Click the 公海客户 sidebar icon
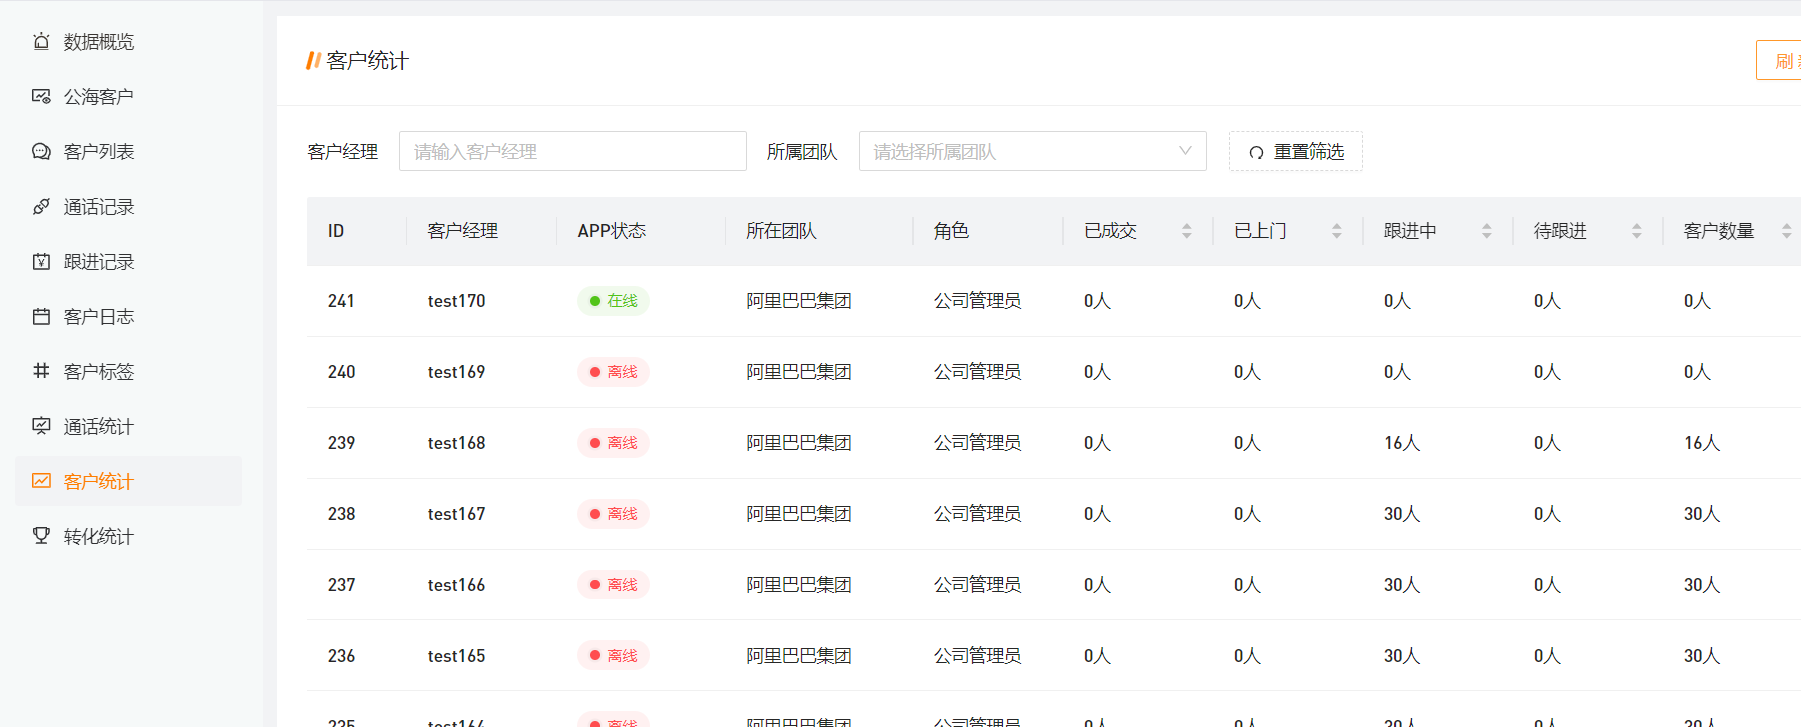1801x727 pixels. (41, 97)
